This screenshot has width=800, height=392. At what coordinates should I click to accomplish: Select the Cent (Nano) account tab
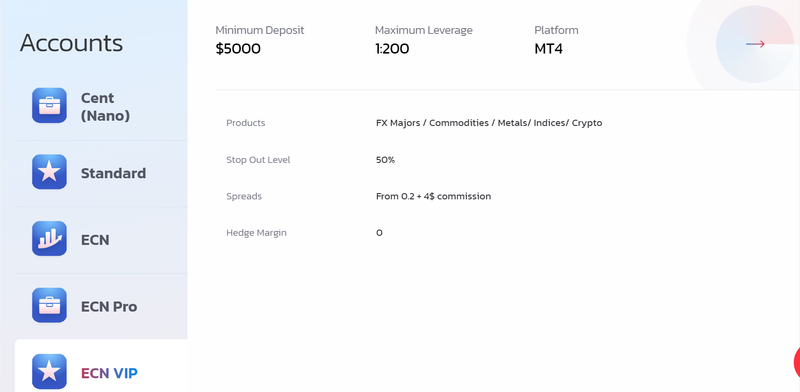pos(101,107)
